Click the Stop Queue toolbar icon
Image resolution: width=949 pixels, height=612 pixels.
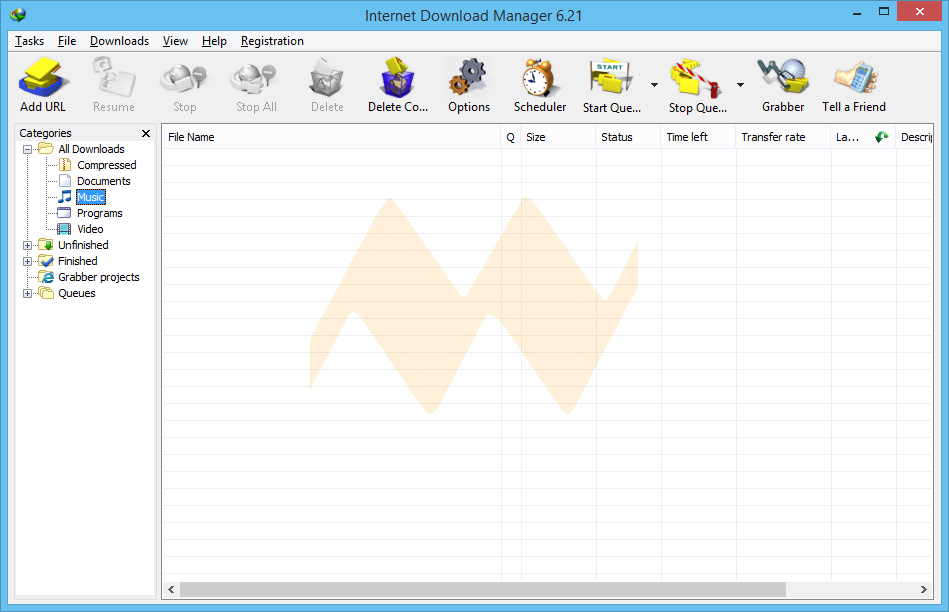[x=696, y=78]
